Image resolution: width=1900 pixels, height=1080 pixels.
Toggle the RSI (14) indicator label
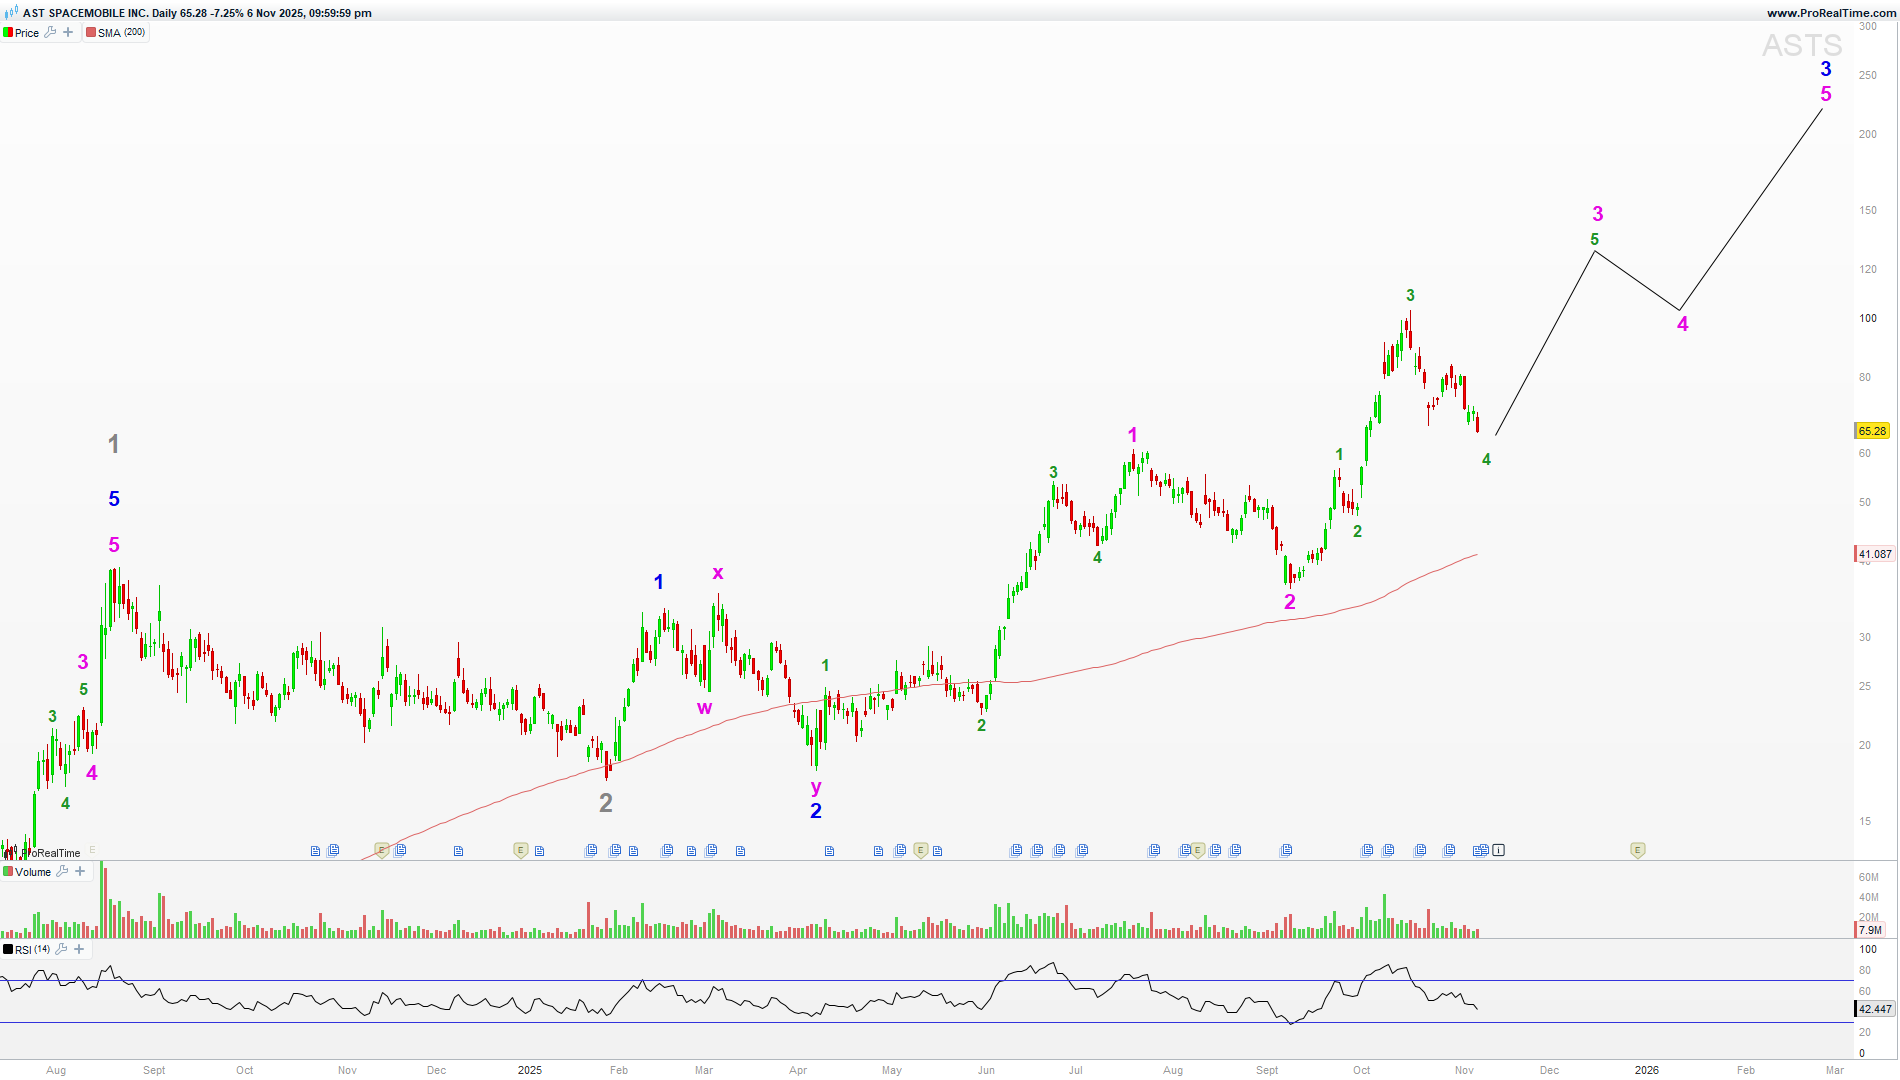point(32,949)
